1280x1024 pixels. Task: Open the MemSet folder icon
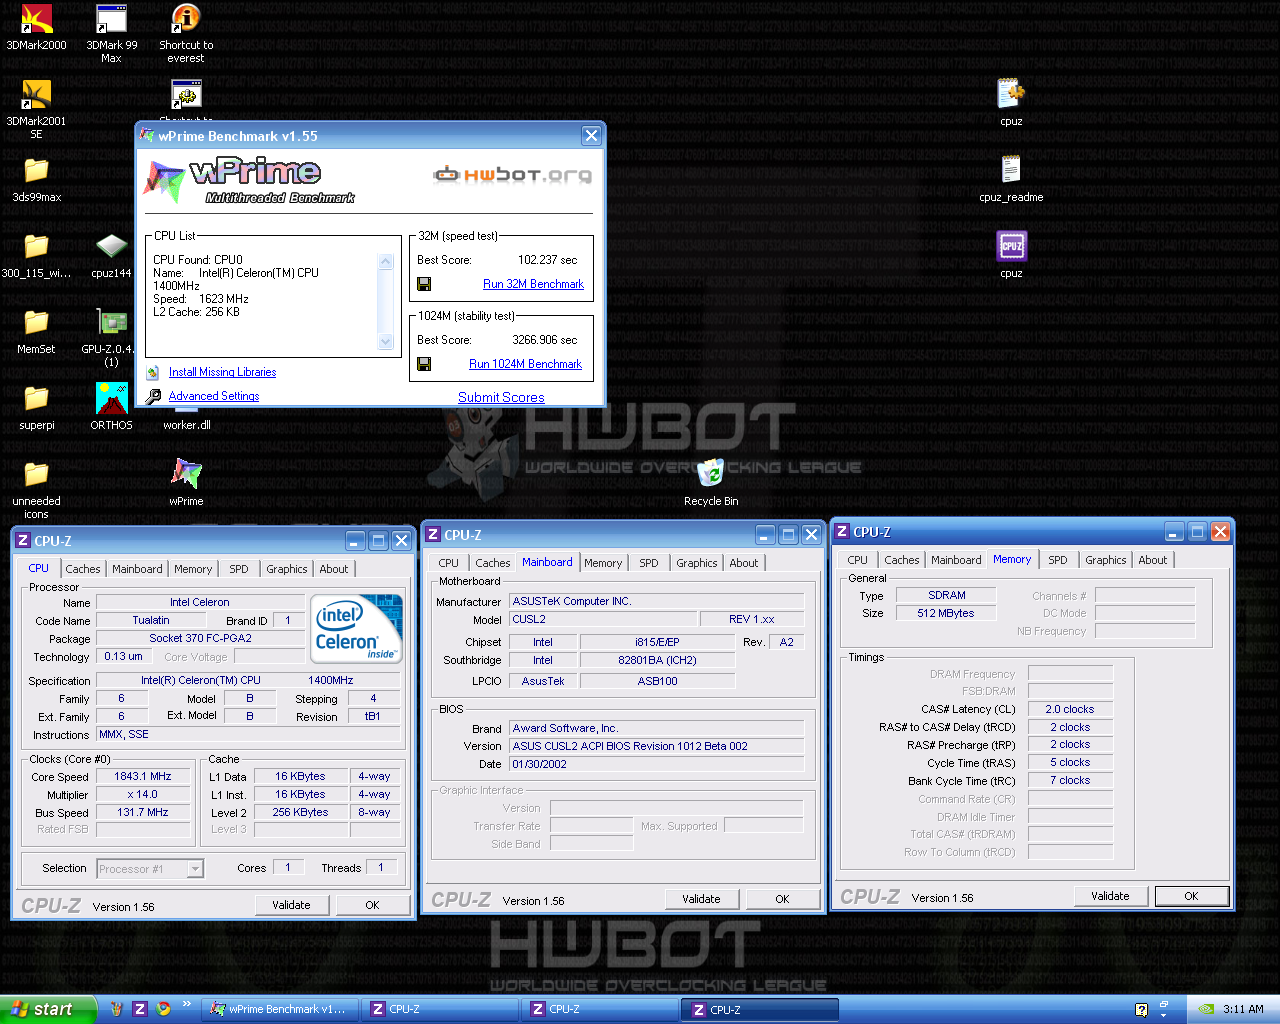pyautogui.click(x=36, y=323)
